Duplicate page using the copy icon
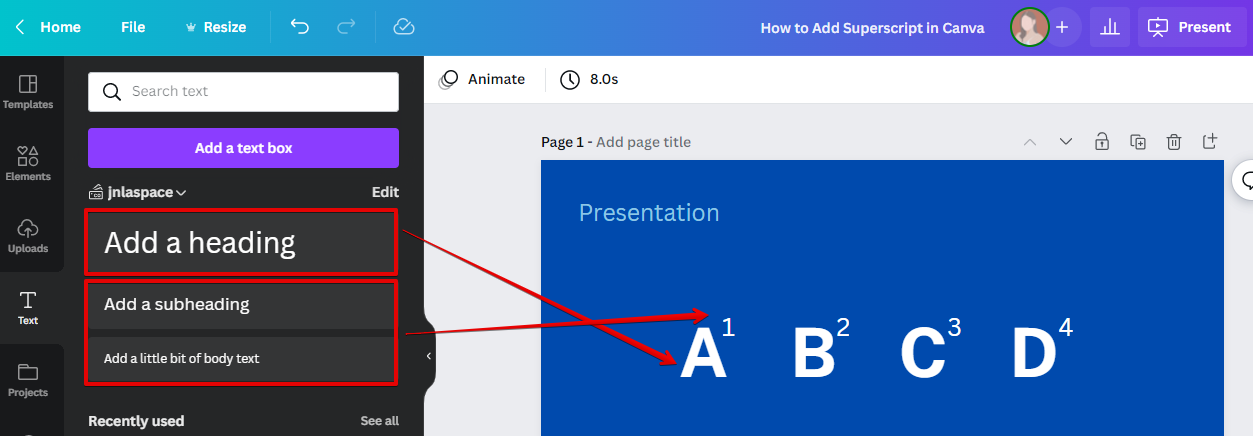1253x436 pixels. [x=1138, y=142]
